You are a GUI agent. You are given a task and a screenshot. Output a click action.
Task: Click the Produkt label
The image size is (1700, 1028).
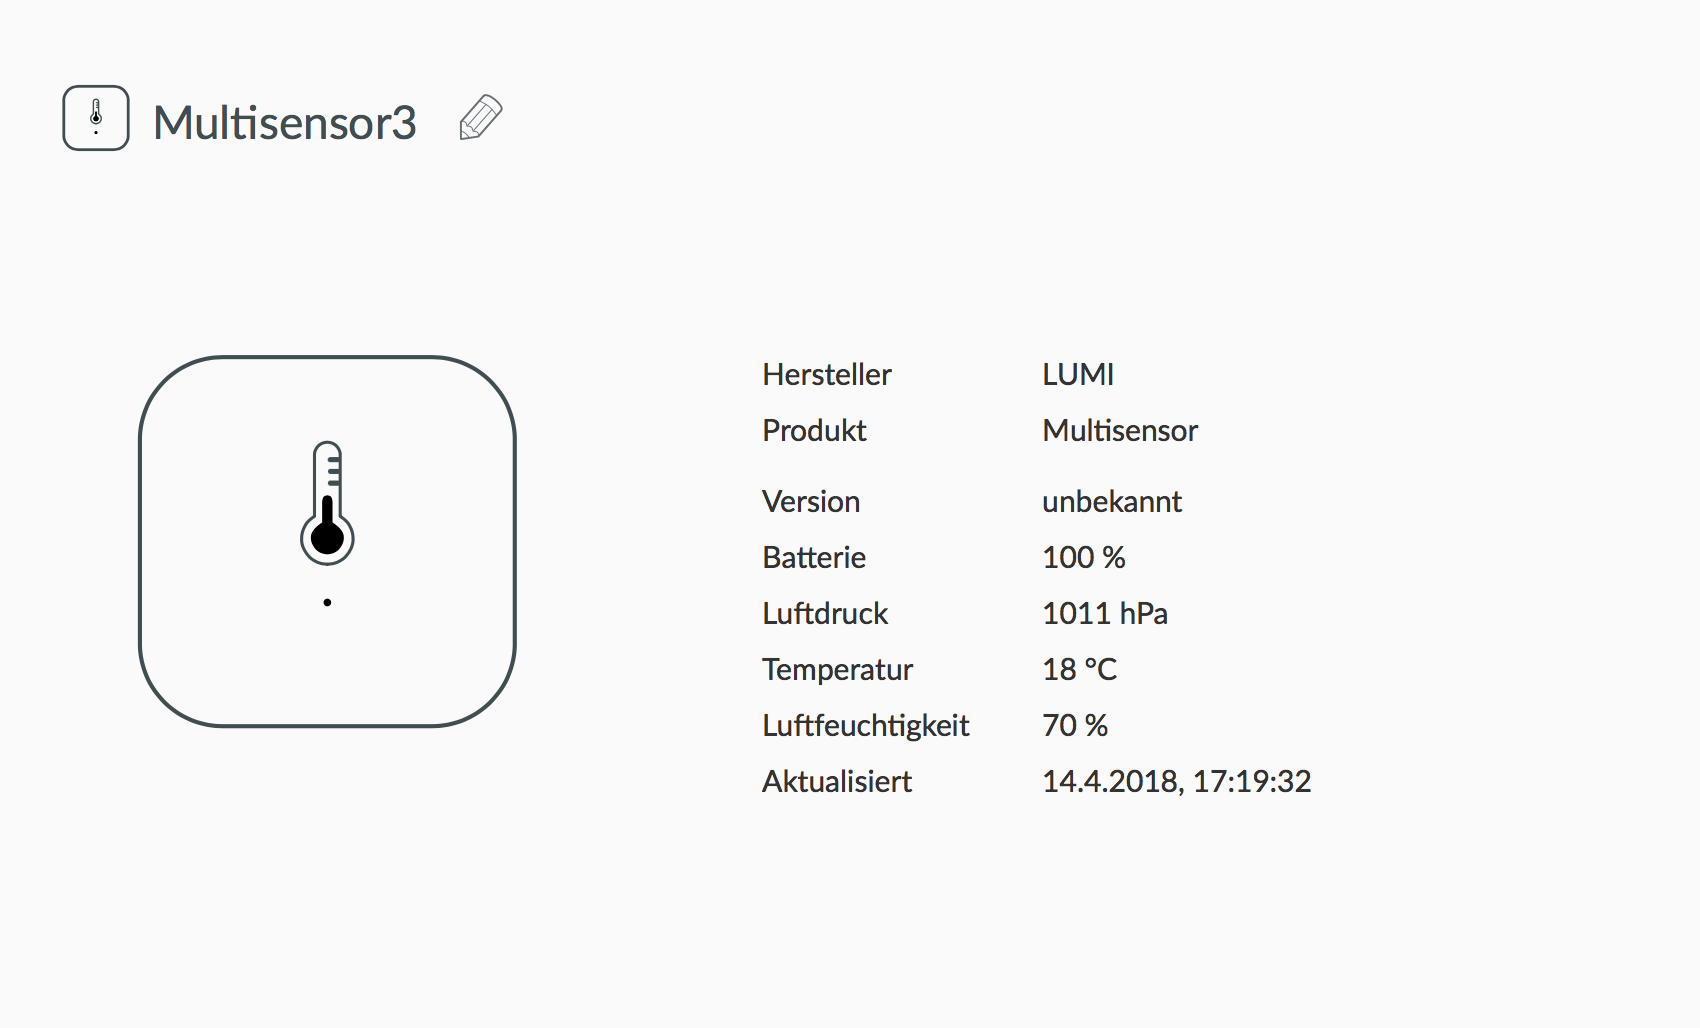click(x=814, y=430)
